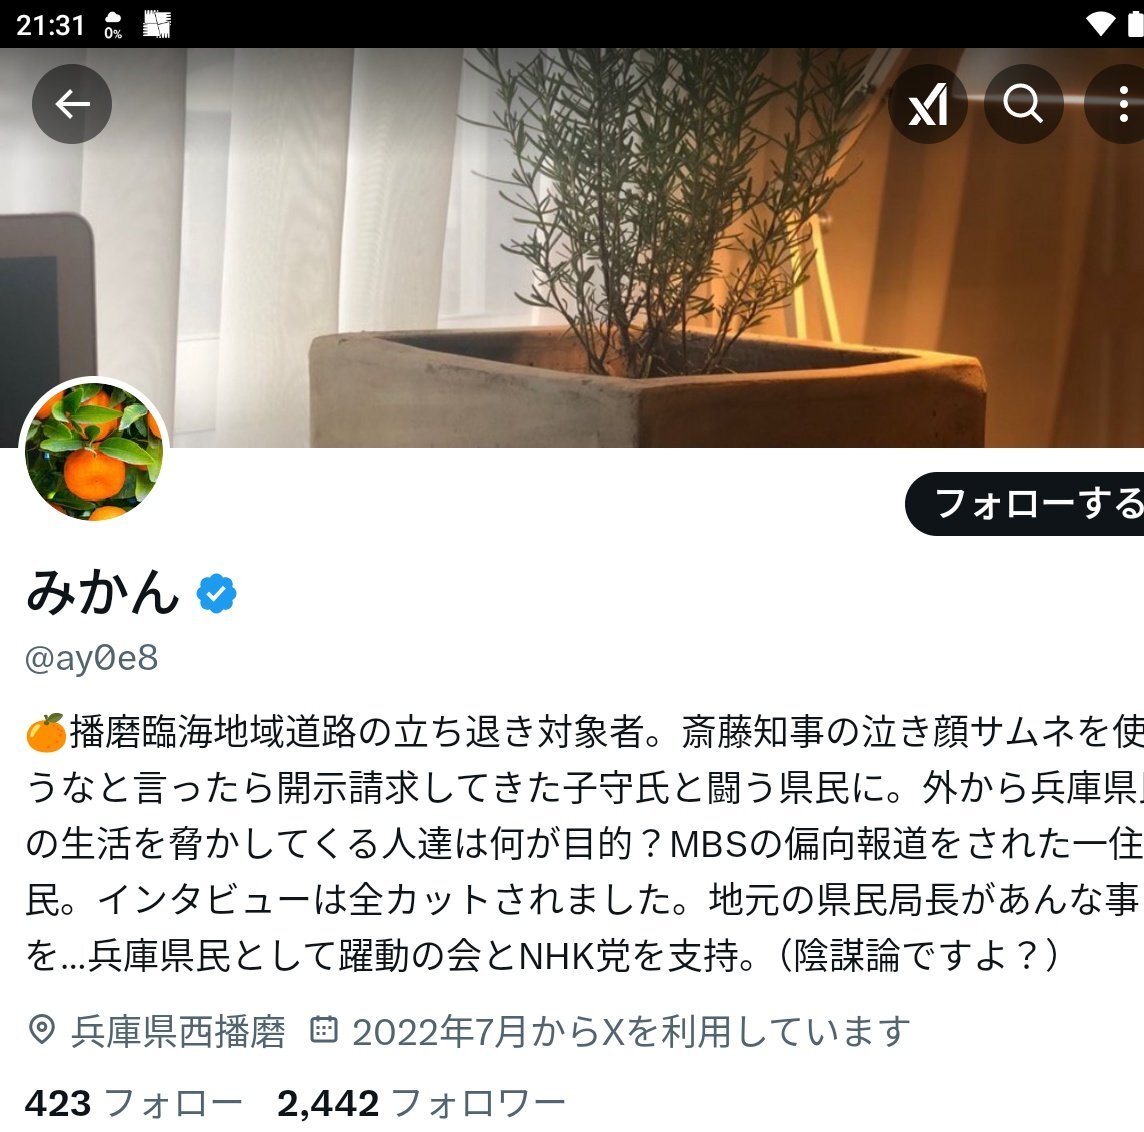Open the 2,442 フォロワー followers list
1144x1132 pixels.
pos(421,1103)
